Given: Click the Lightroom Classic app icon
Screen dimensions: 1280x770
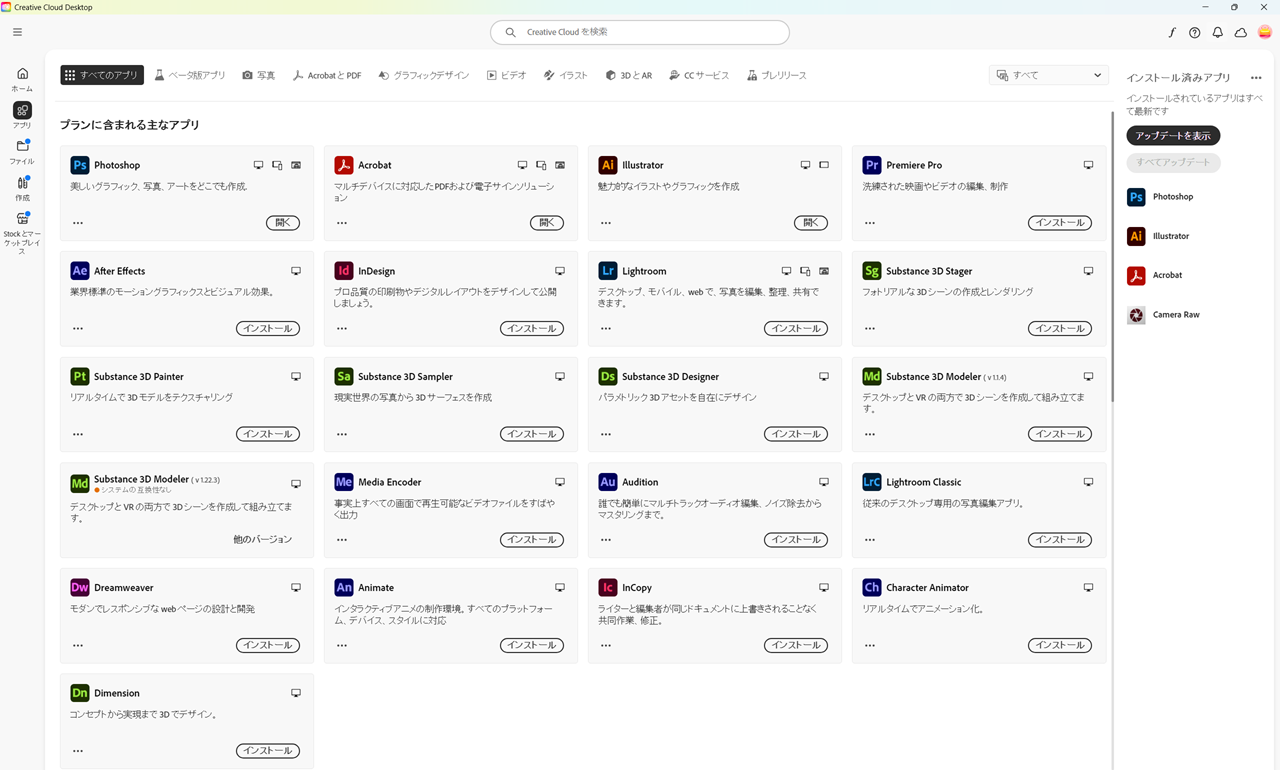Looking at the screenshot, I should tap(872, 482).
